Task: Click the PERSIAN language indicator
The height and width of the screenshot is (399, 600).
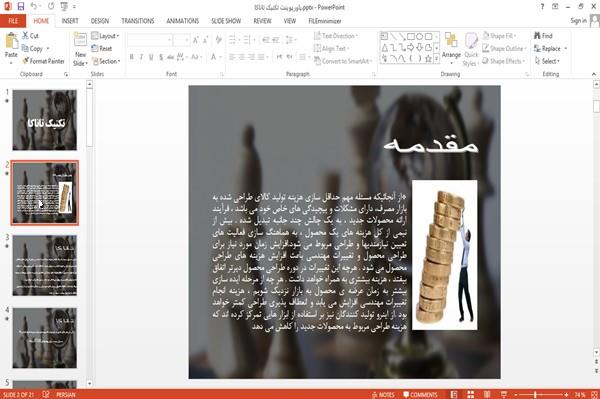Action: point(66,394)
